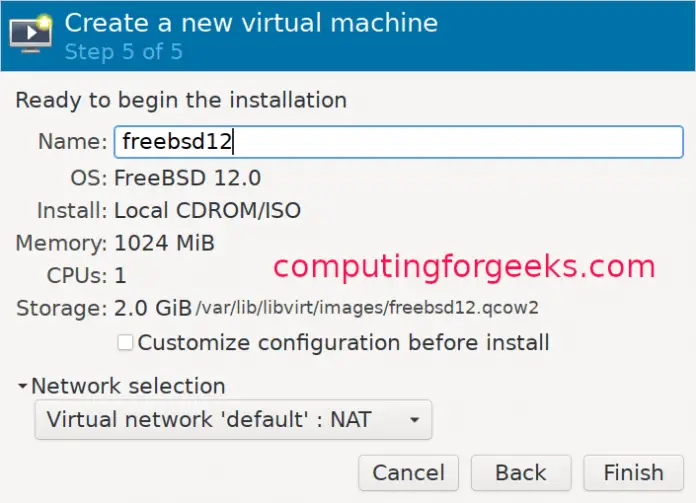Viewport: 696px width, 503px height.
Task: Click the 'Ready to begin the installation' heading
Action: pos(181,100)
